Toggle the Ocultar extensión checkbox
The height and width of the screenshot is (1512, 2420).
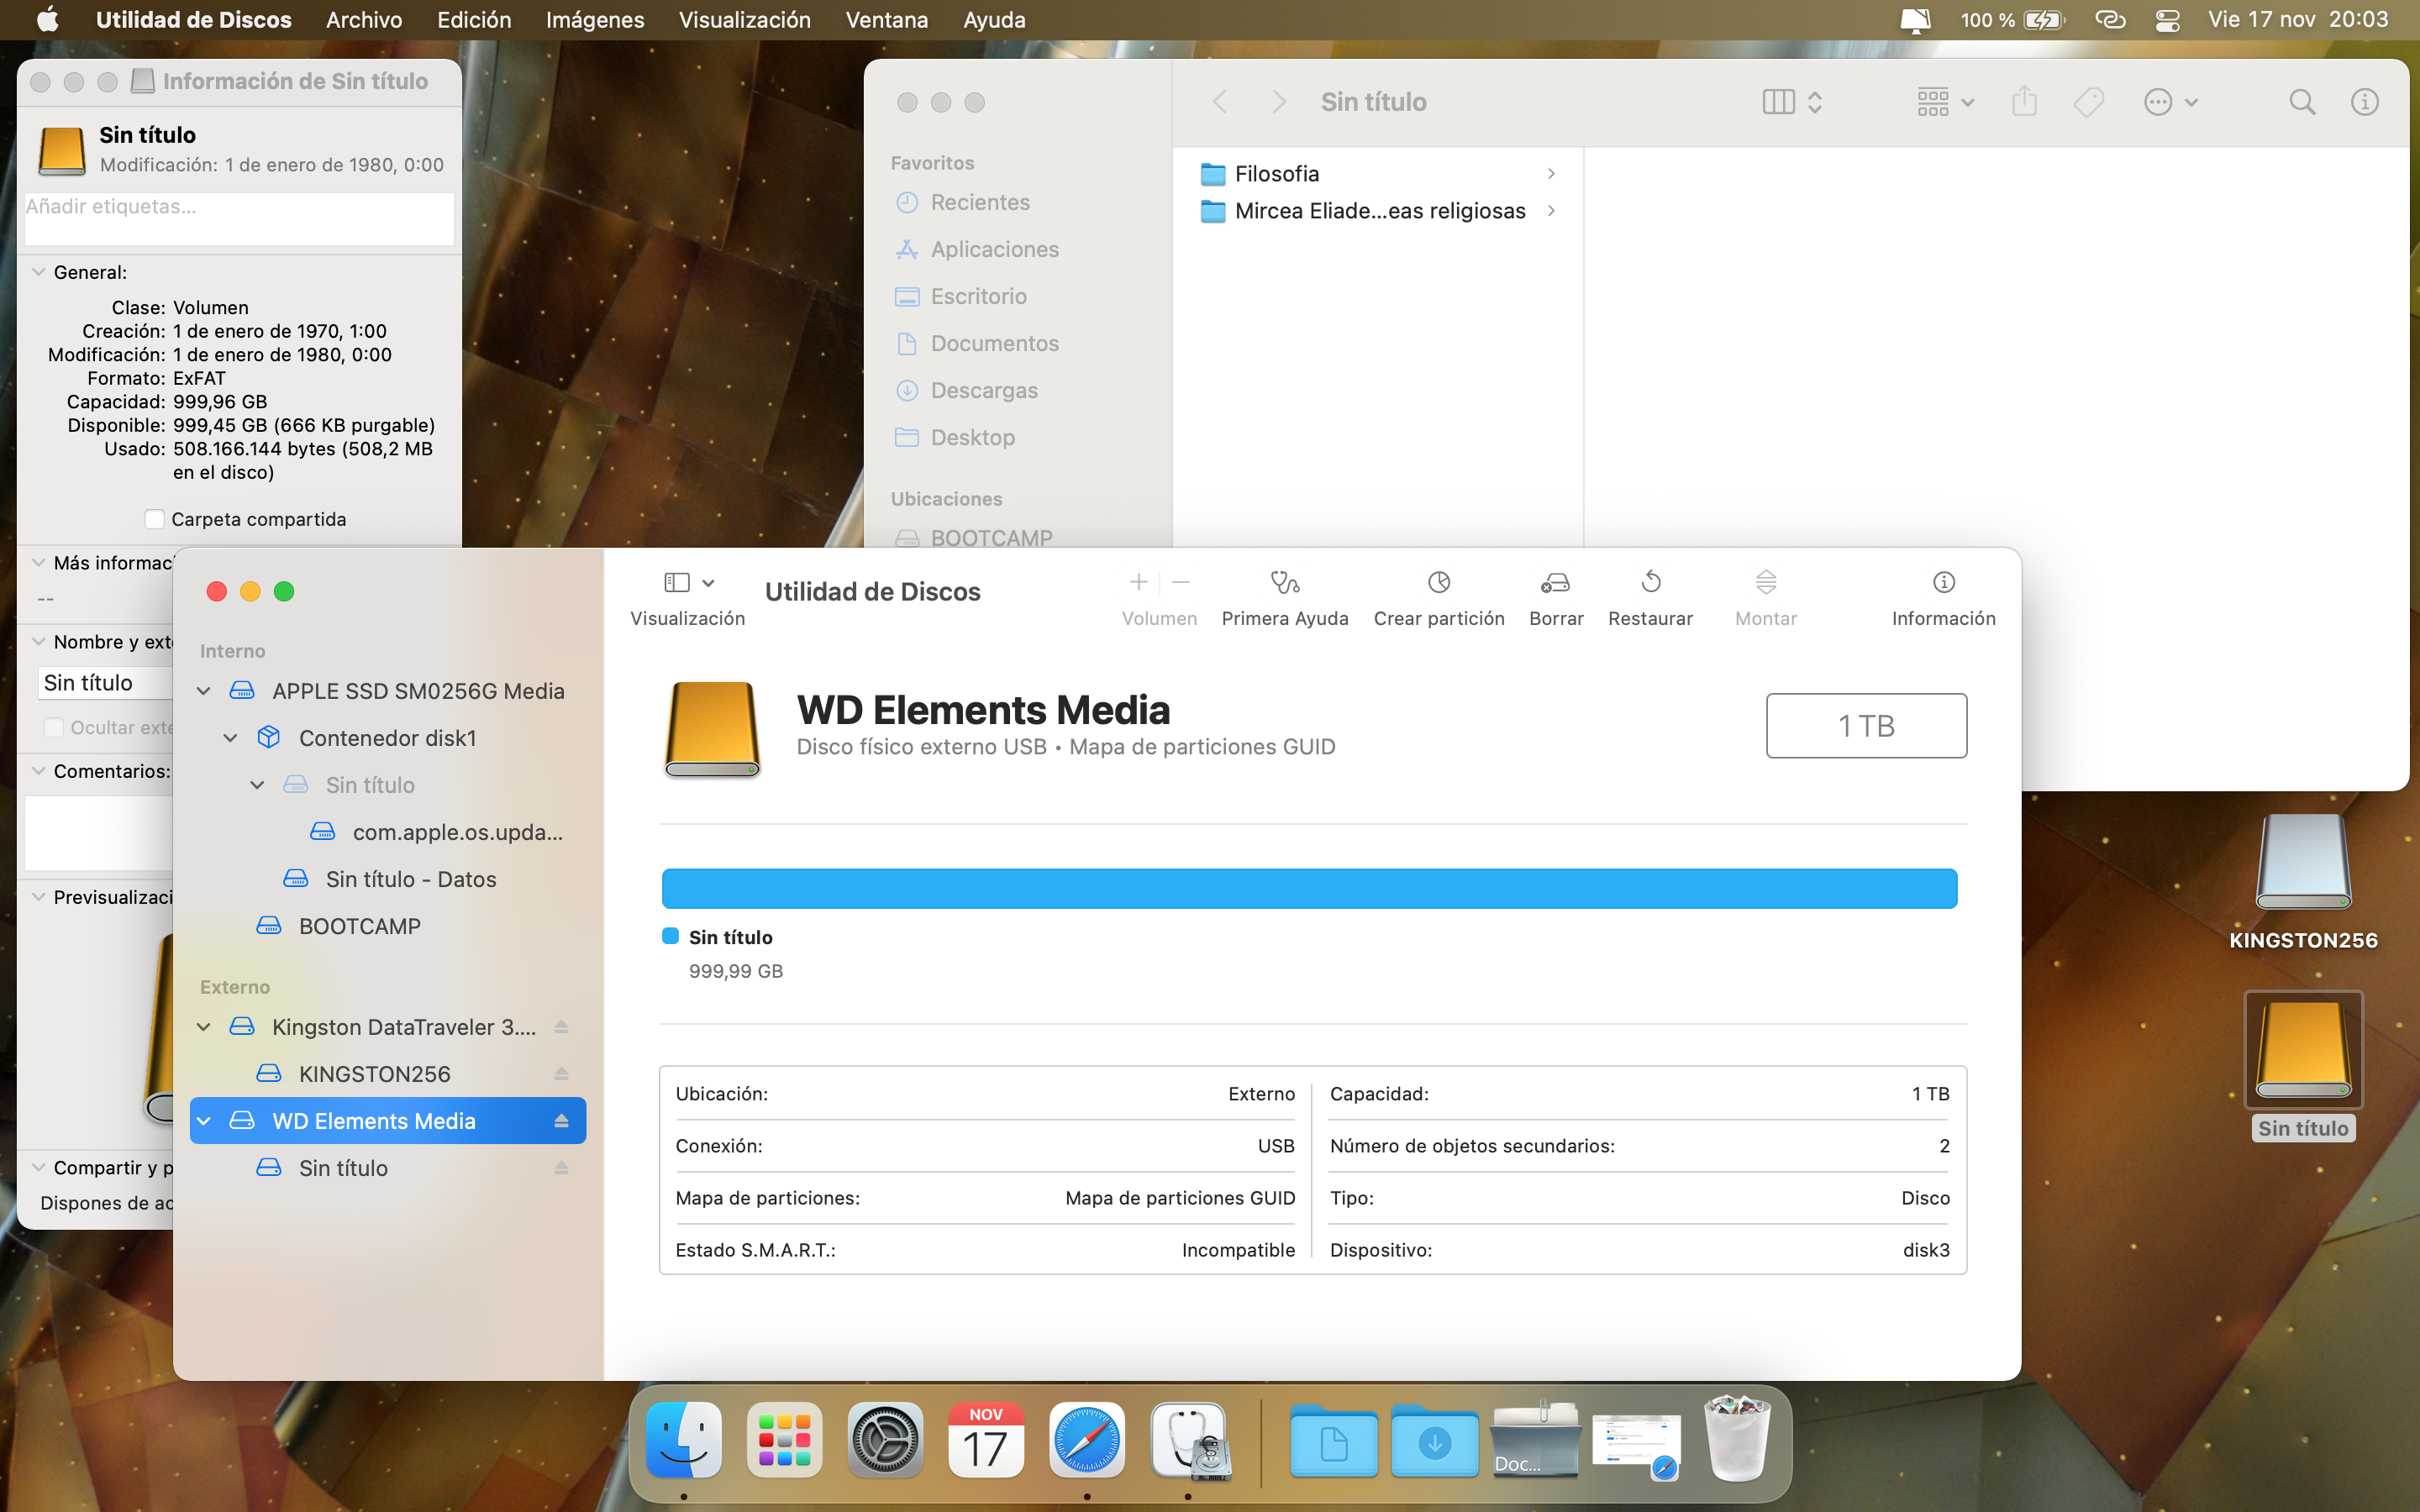(x=54, y=727)
